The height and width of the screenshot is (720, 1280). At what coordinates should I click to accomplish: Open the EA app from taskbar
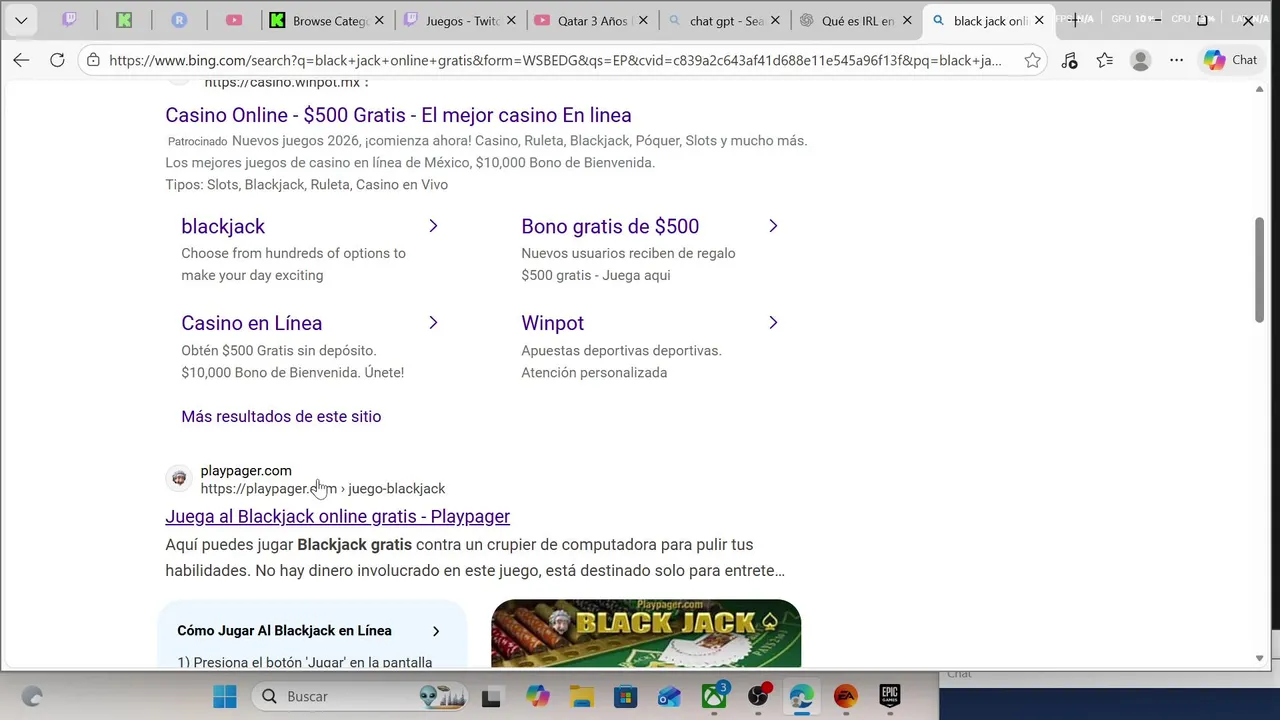click(x=846, y=696)
